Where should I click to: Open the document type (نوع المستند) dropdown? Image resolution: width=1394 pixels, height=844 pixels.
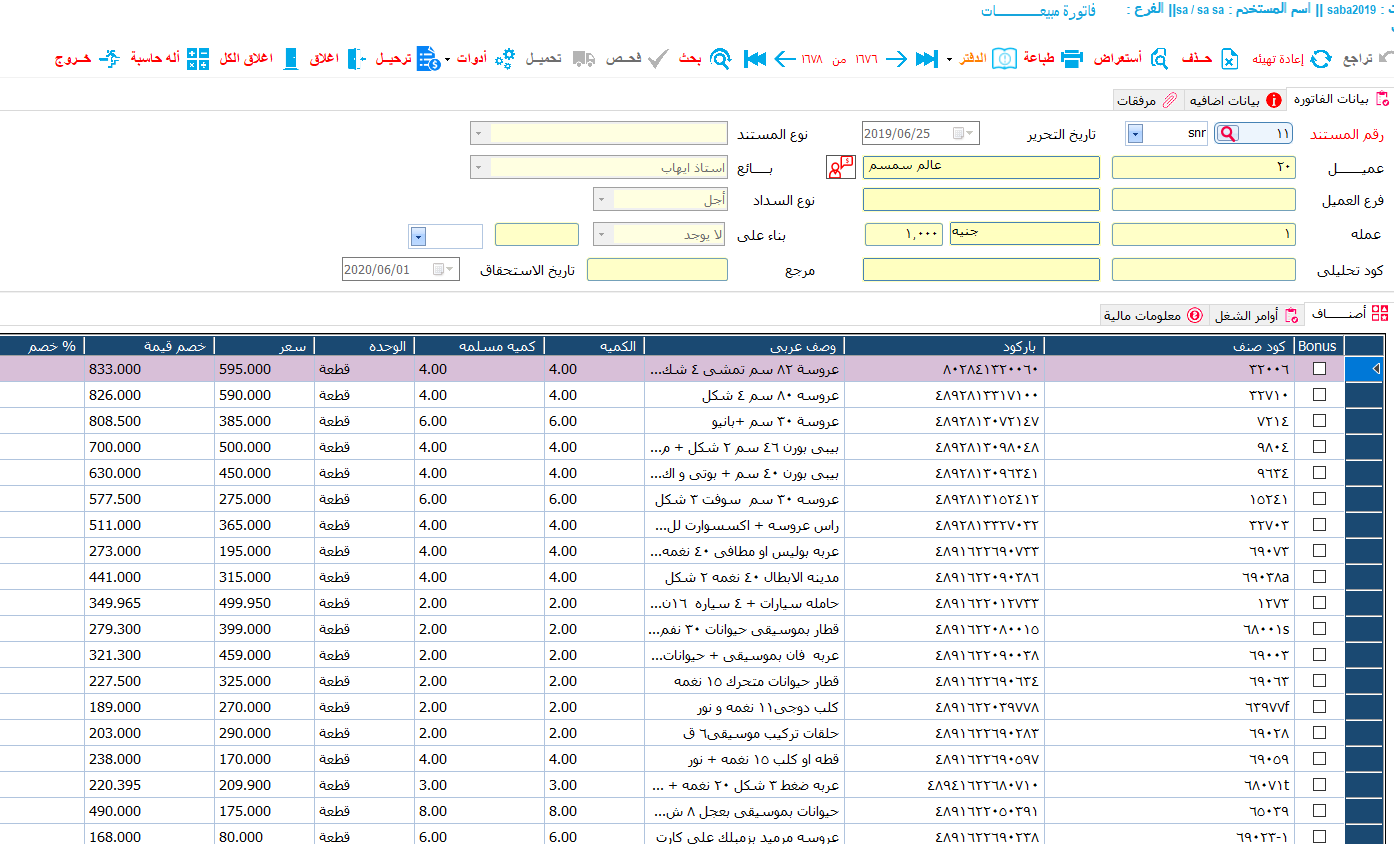coord(478,134)
